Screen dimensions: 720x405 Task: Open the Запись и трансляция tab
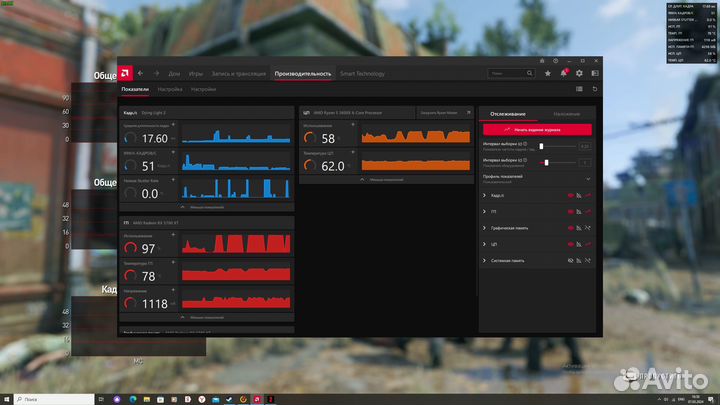click(239, 73)
